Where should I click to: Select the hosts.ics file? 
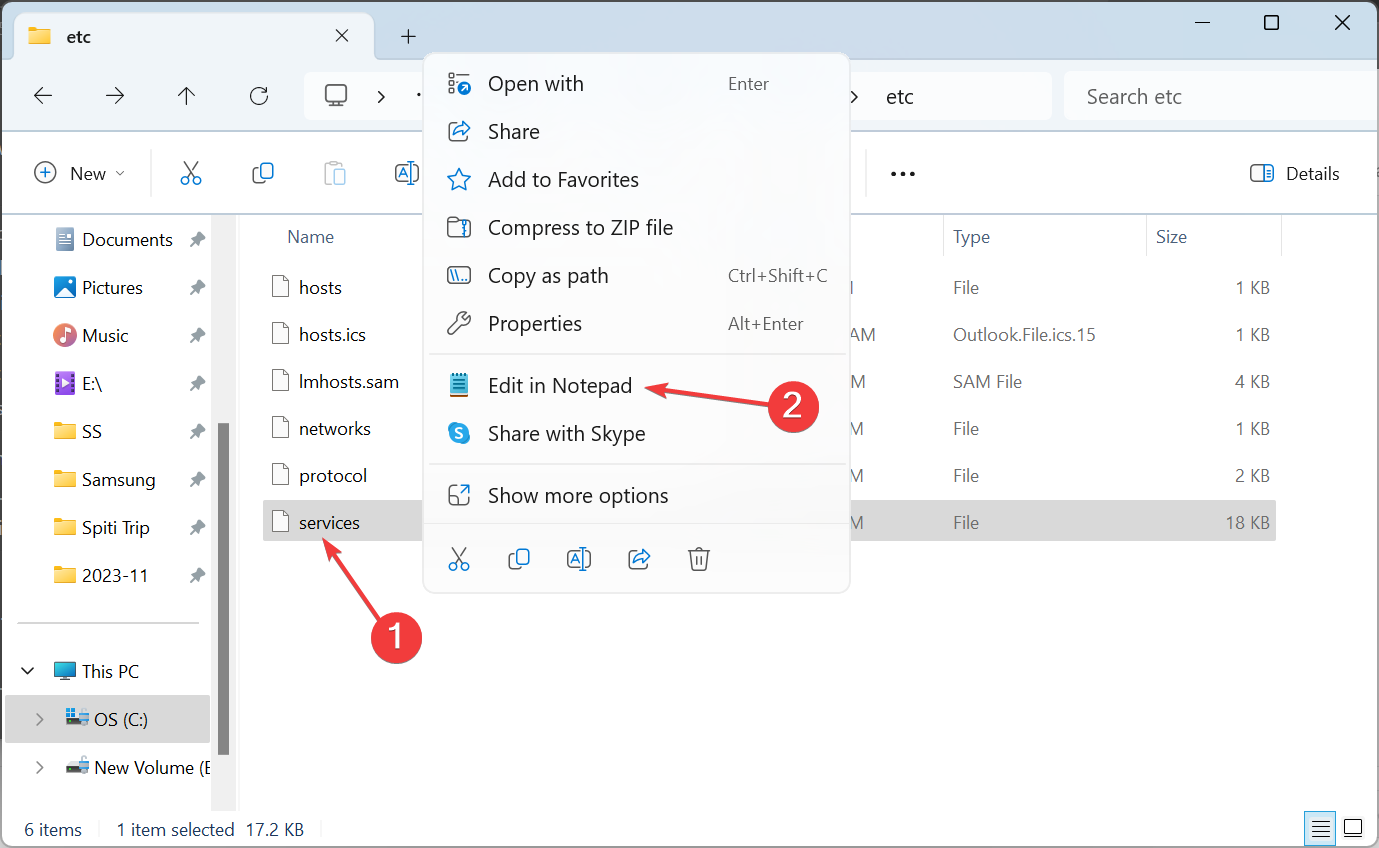tap(332, 335)
